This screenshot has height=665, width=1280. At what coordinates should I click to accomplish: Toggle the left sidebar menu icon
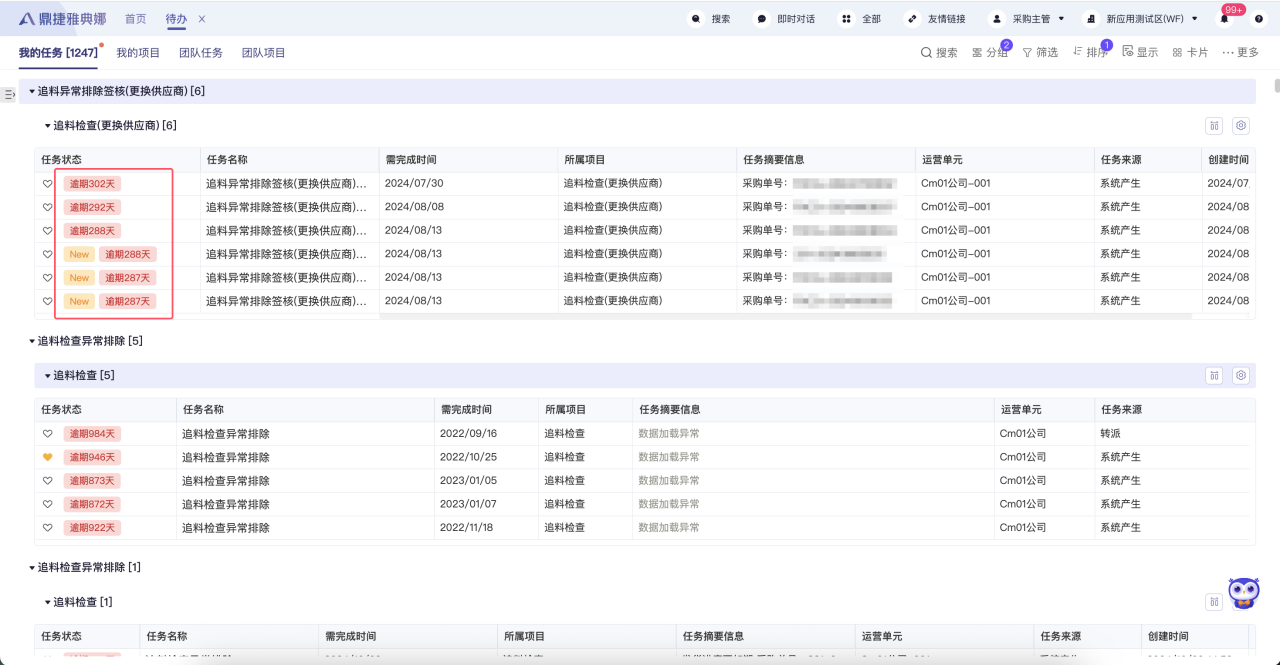(x=9, y=95)
